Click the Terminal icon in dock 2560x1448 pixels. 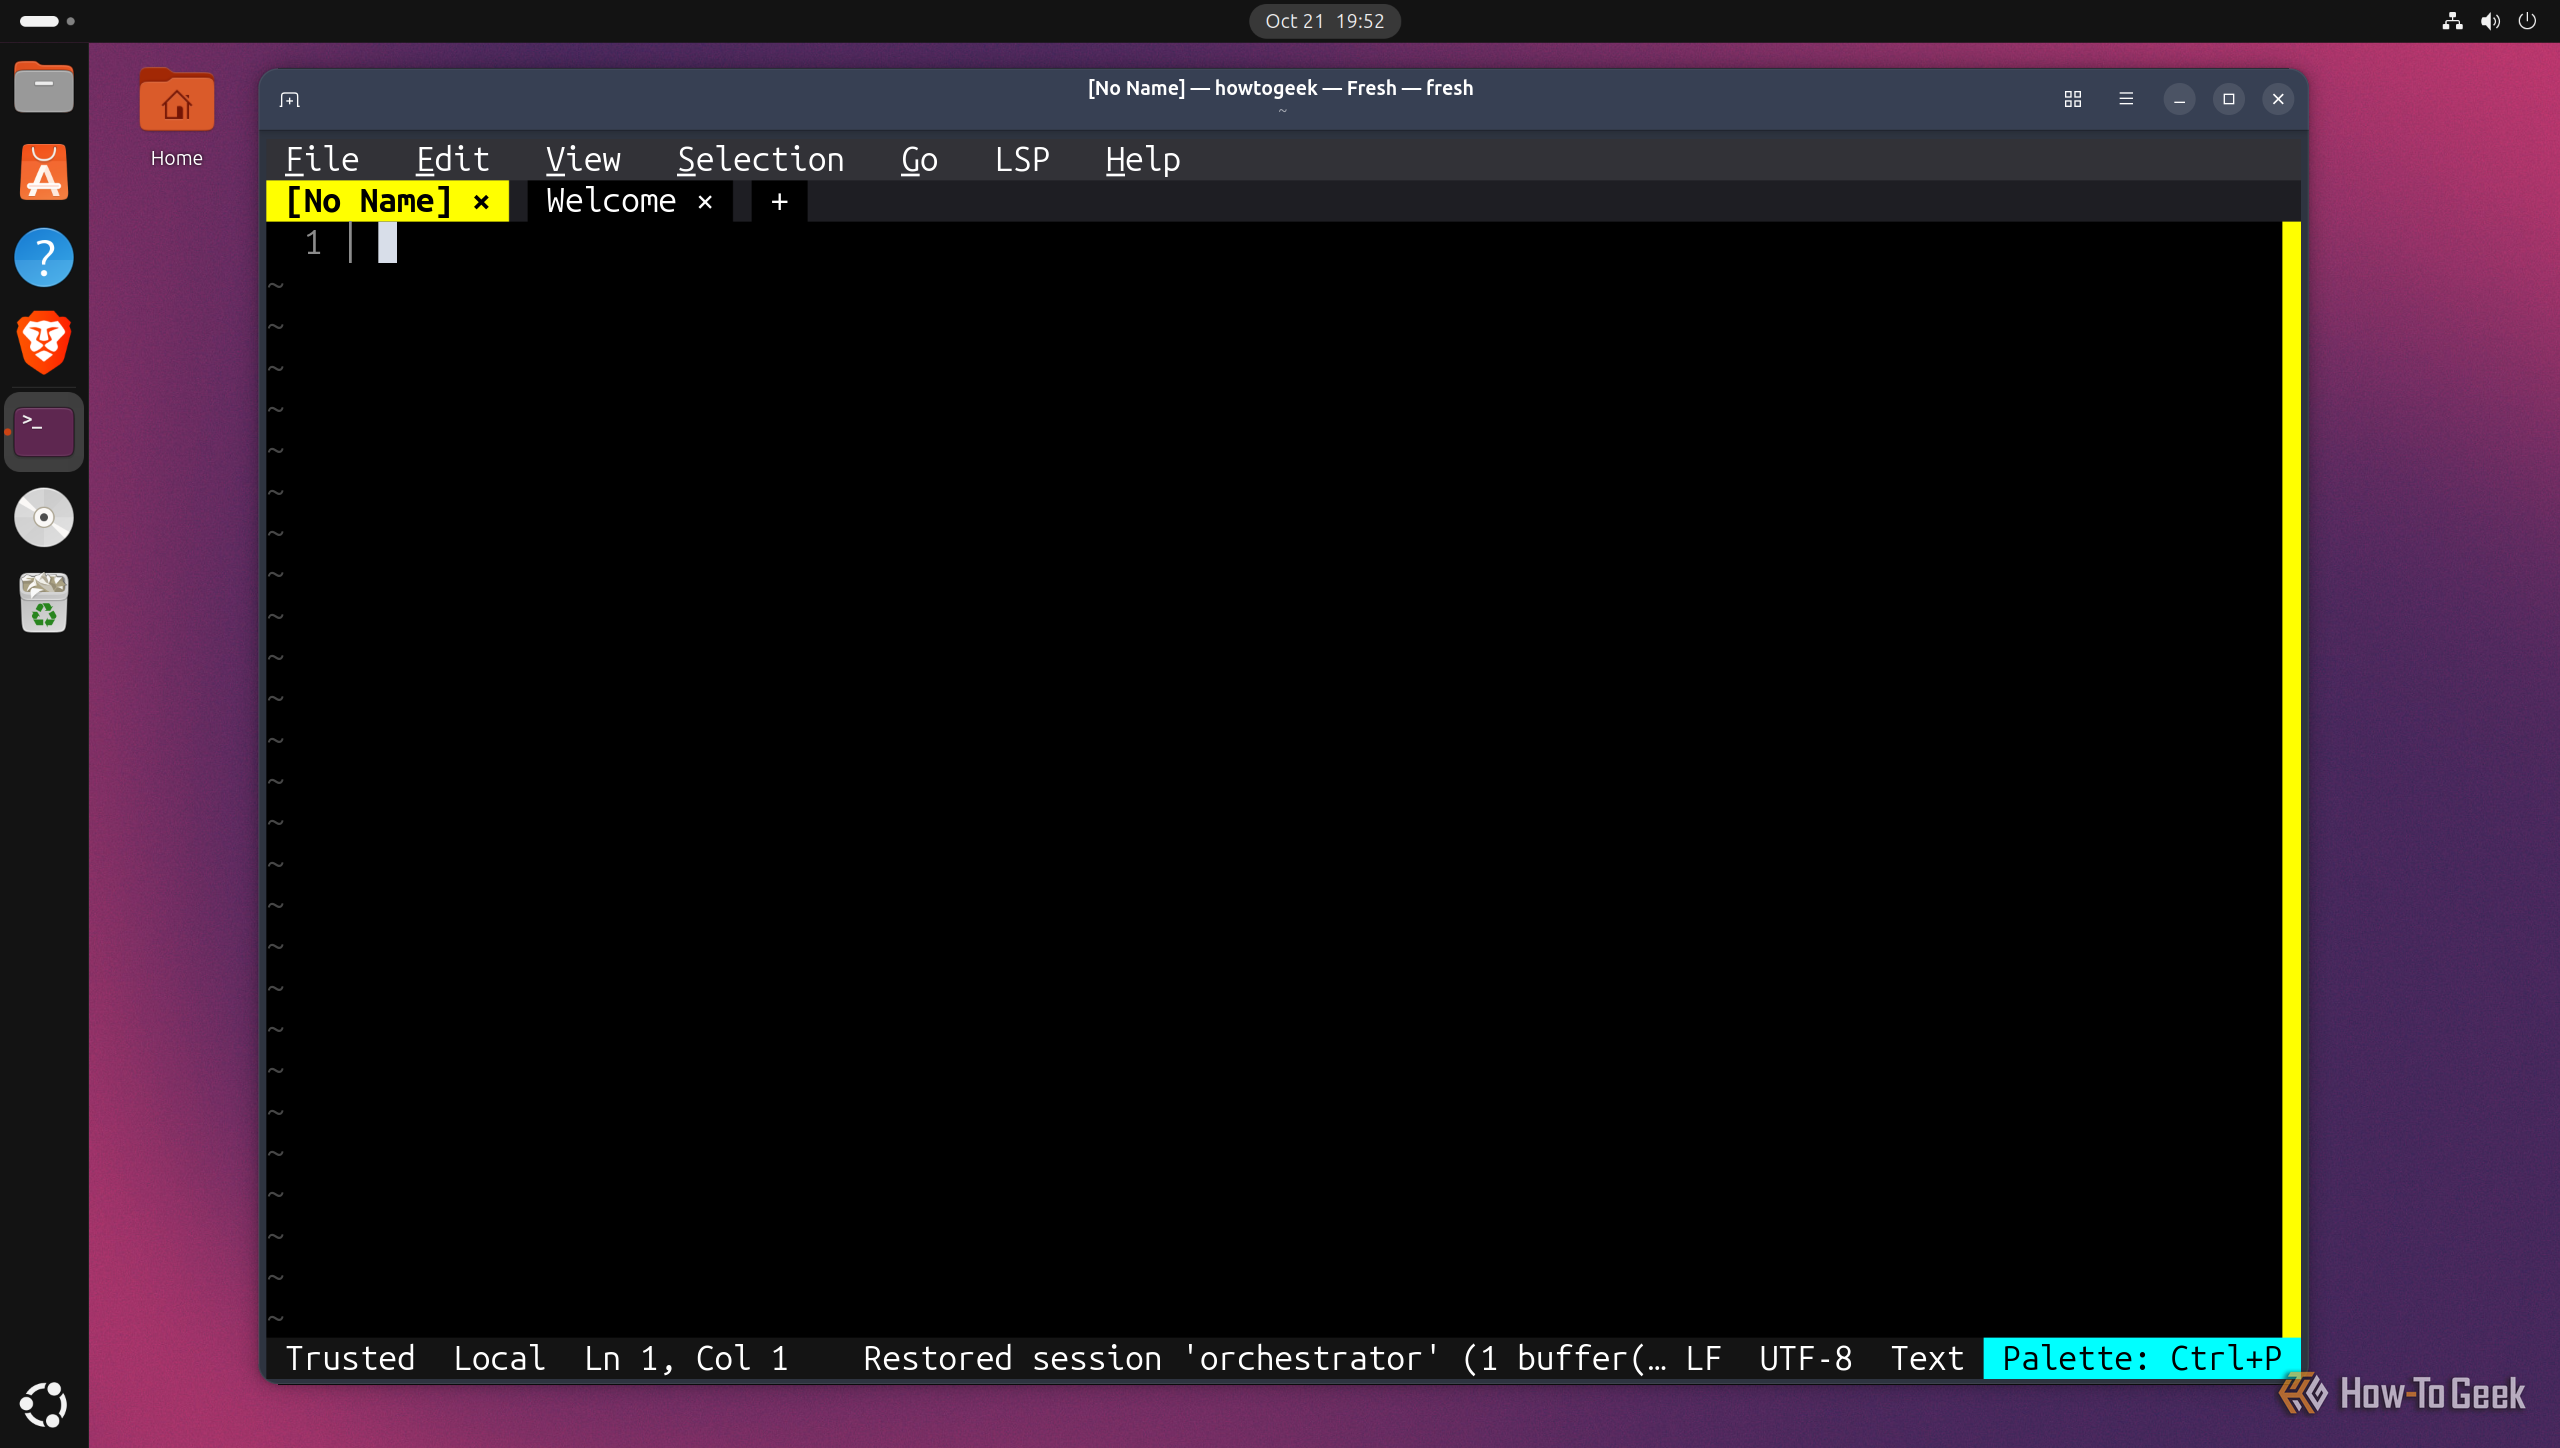point(44,432)
